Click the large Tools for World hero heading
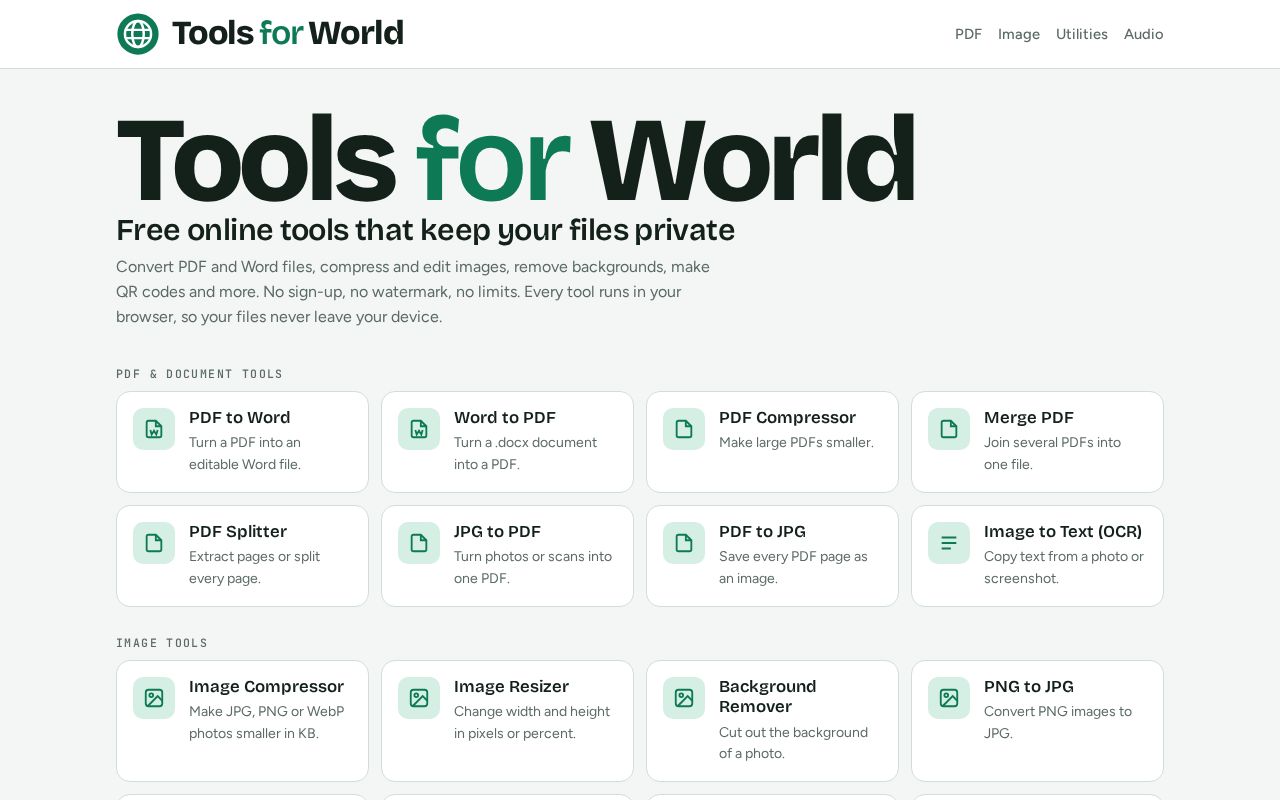The width and height of the screenshot is (1280, 800). (x=516, y=158)
